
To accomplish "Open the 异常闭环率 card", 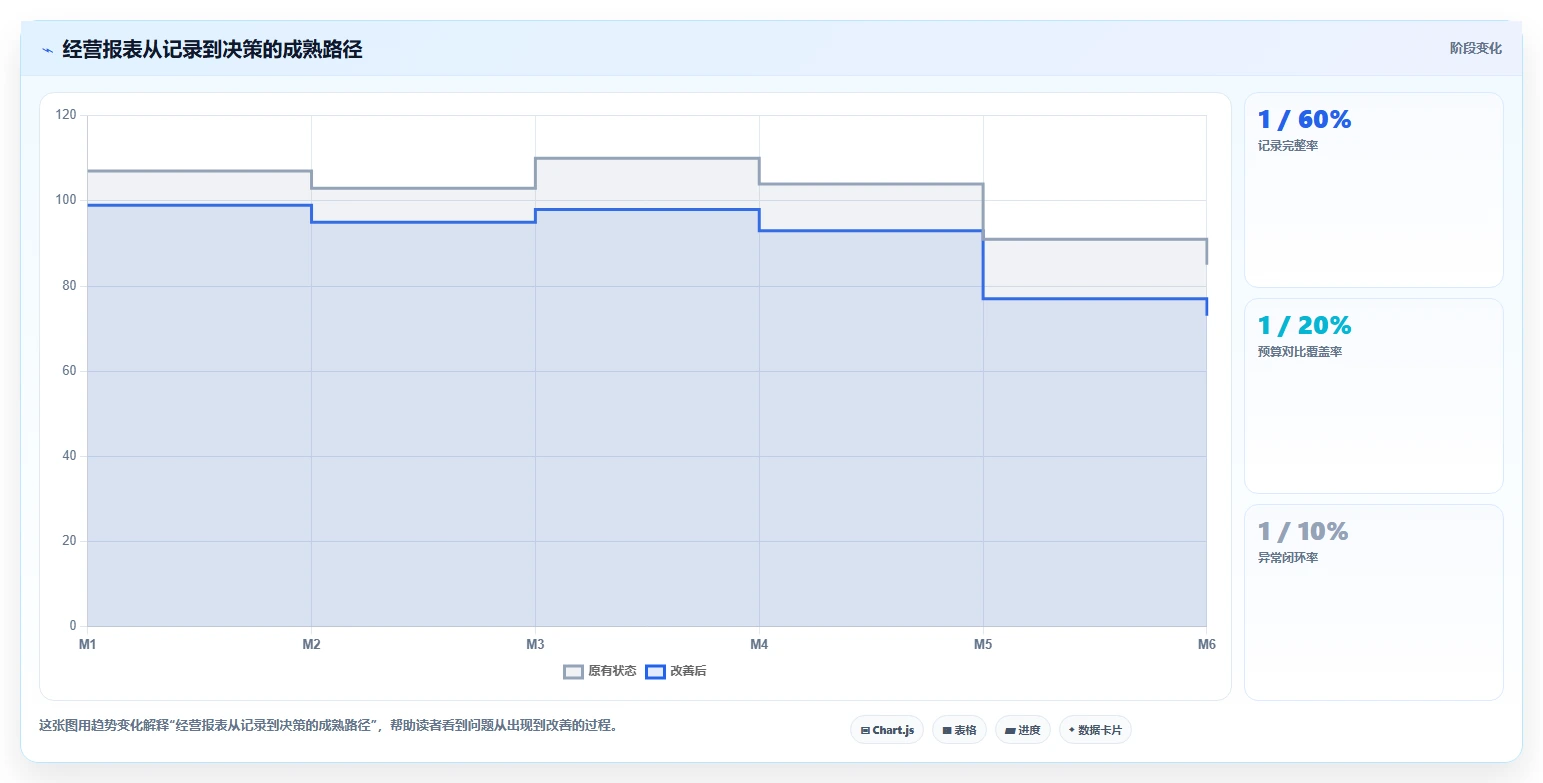I will coord(1373,602).
